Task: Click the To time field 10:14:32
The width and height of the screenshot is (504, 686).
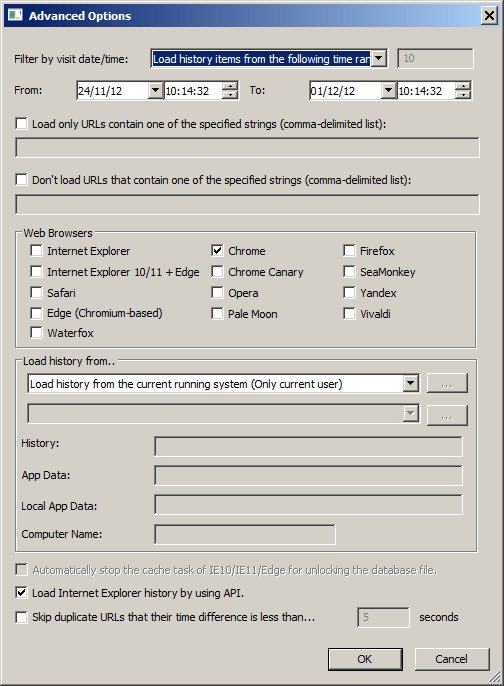Action: click(426, 91)
